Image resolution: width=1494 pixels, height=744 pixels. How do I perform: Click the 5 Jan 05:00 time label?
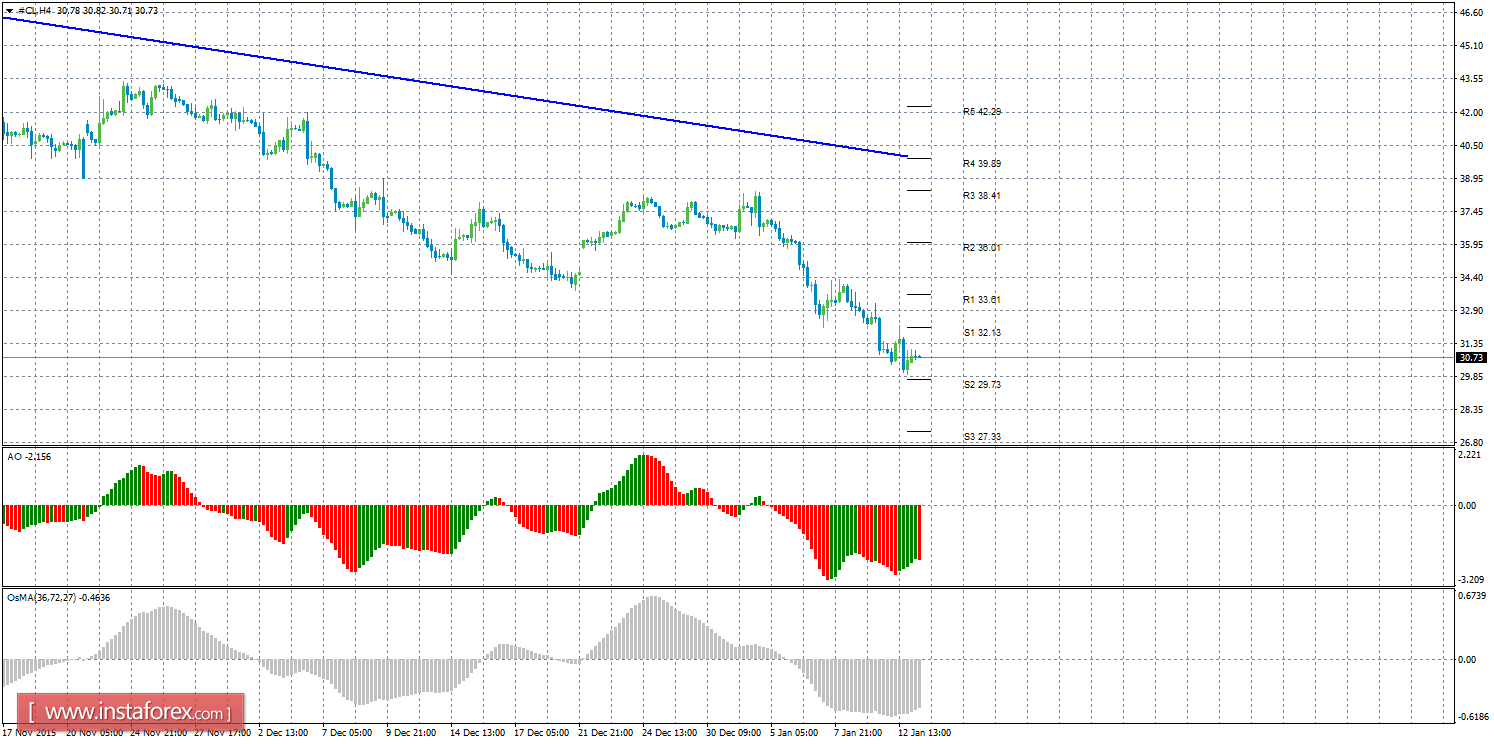[x=795, y=733]
